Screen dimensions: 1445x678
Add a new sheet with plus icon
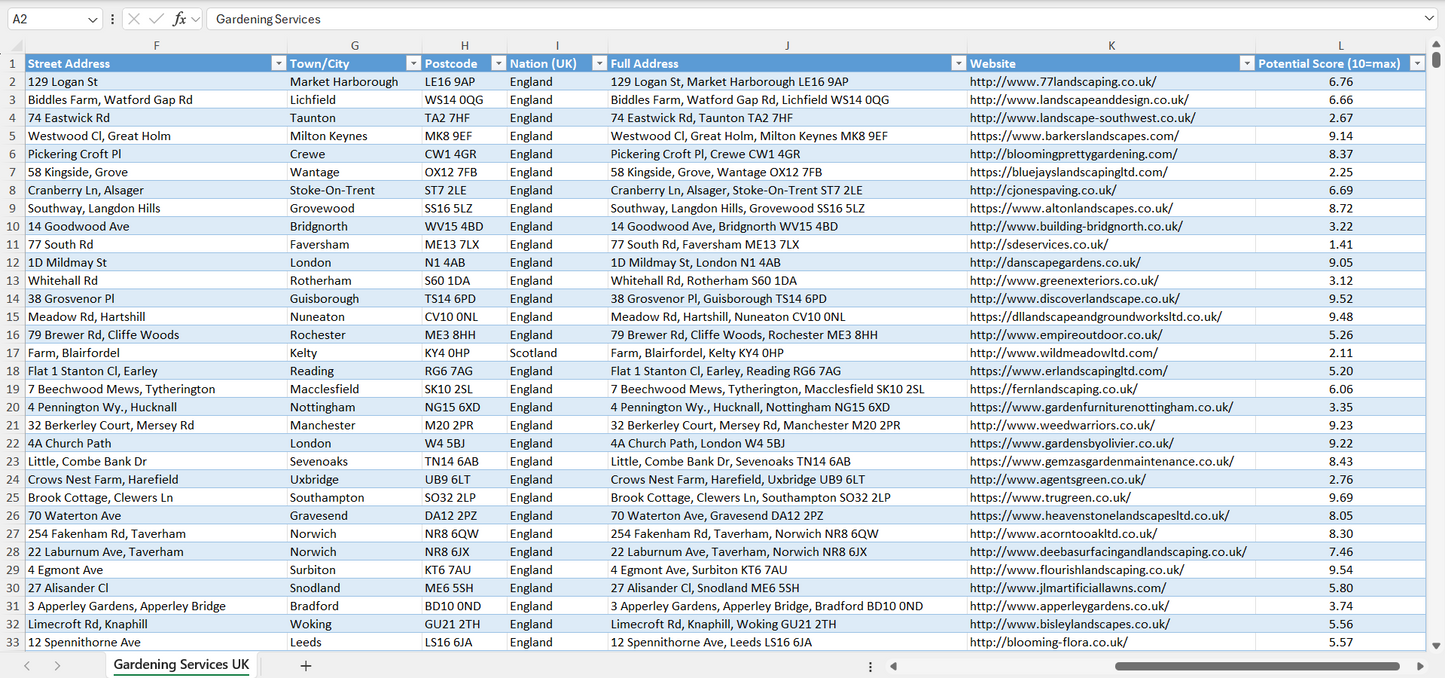[306, 665]
